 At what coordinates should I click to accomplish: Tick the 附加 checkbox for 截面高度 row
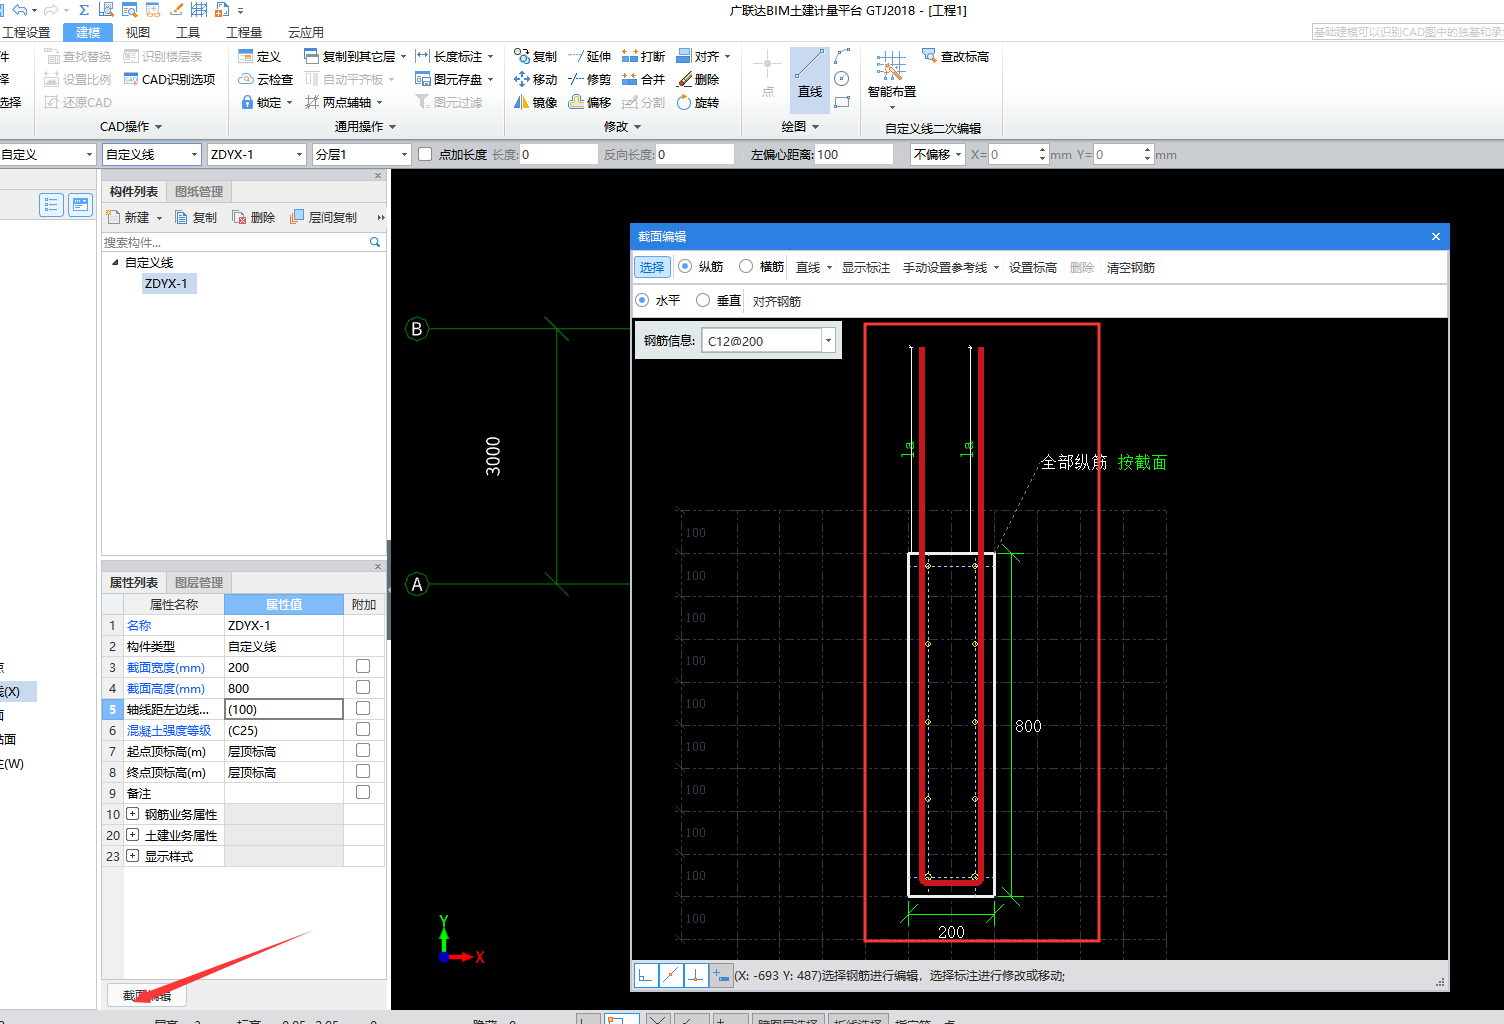coord(363,687)
